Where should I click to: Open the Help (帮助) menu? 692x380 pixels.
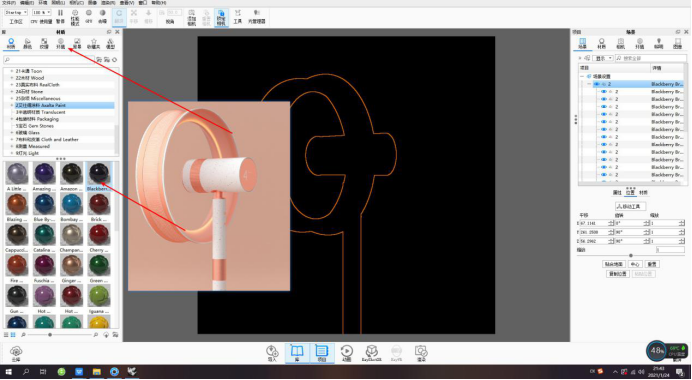coord(159,3)
